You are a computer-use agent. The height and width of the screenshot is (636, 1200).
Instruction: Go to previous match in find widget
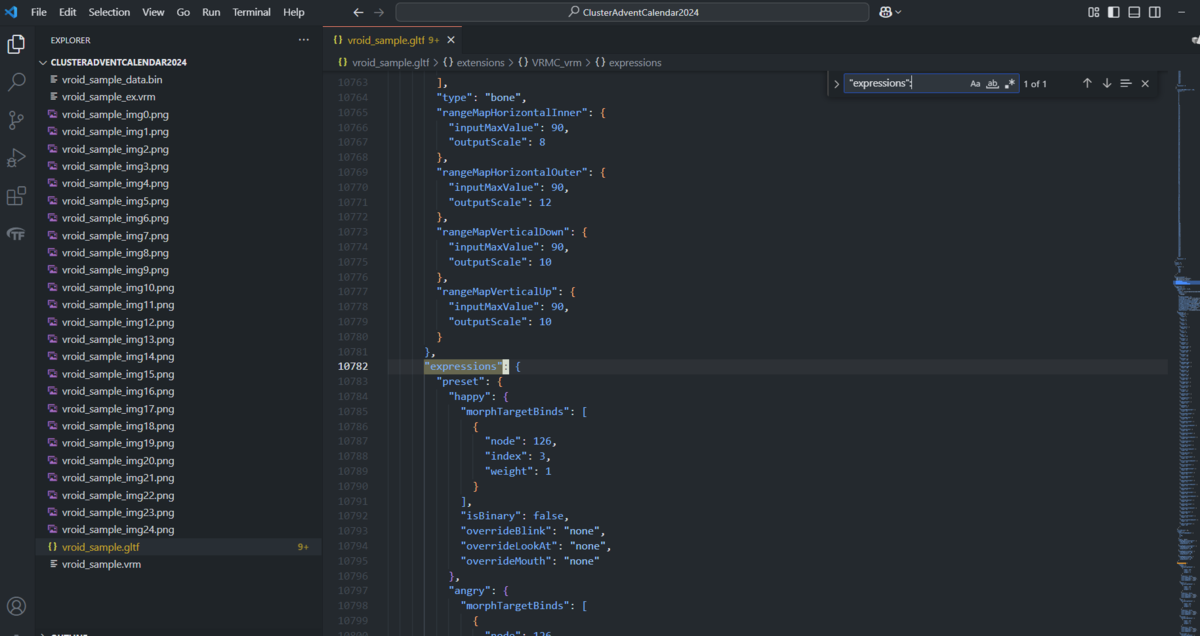[1087, 84]
